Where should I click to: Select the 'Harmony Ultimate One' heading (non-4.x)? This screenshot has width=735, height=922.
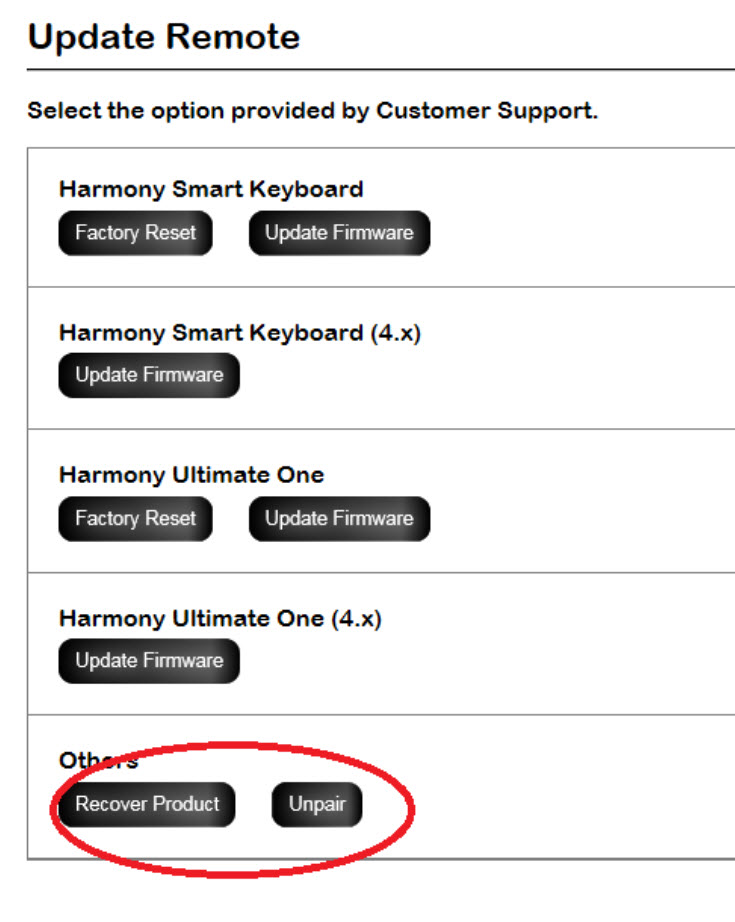click(192, 475)
